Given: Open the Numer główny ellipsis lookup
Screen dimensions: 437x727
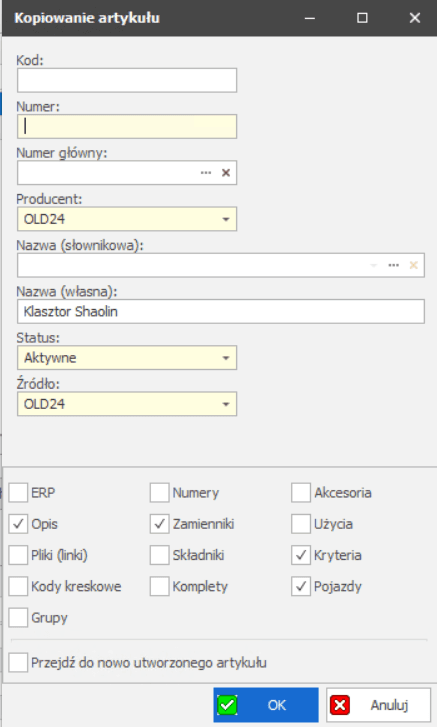Looking at the screenshot, I should (206, 173).
